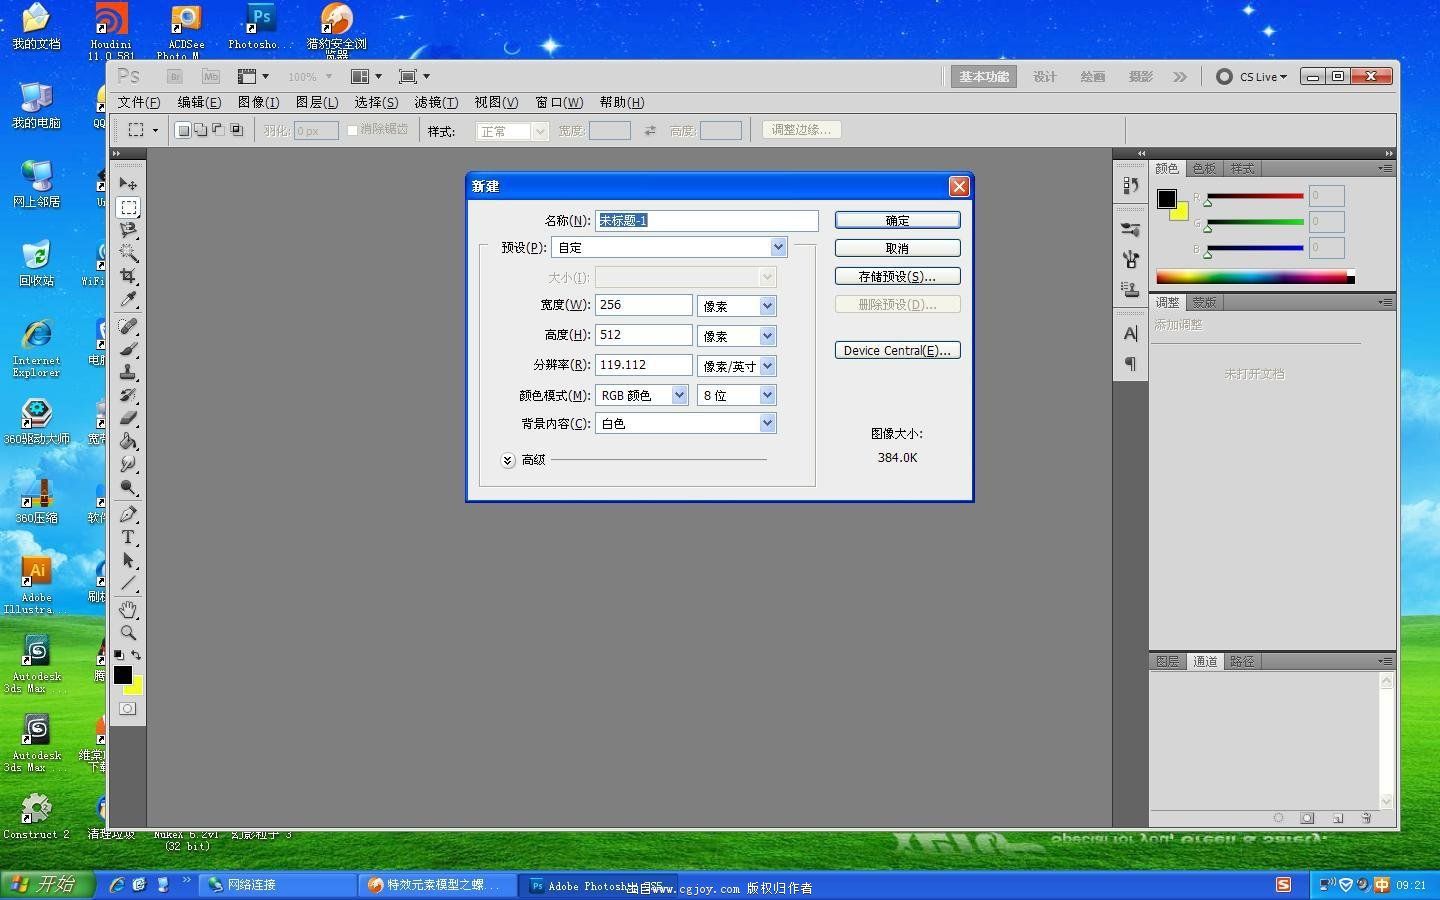Screen dimensions: 1440x900
Task: Toggle Quick Mask mode icon
Action: [x=128, y=708]
